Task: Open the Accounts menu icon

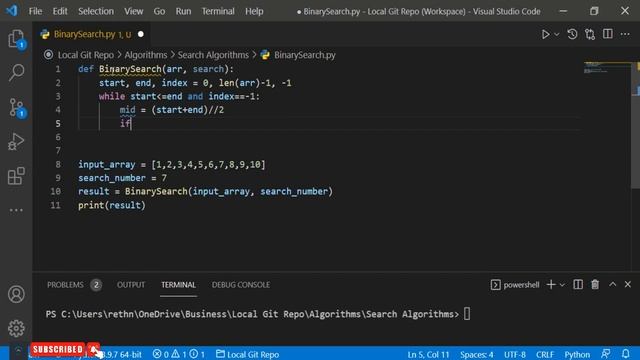Action: tap(16, 294)
